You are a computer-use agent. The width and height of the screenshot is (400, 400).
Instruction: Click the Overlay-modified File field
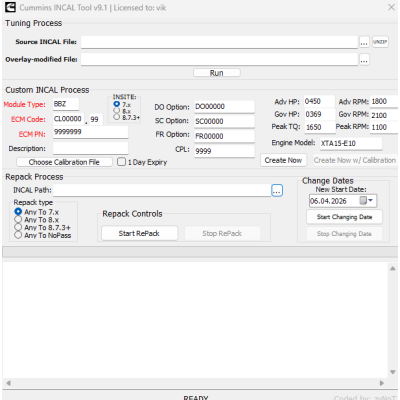point(219,60)
